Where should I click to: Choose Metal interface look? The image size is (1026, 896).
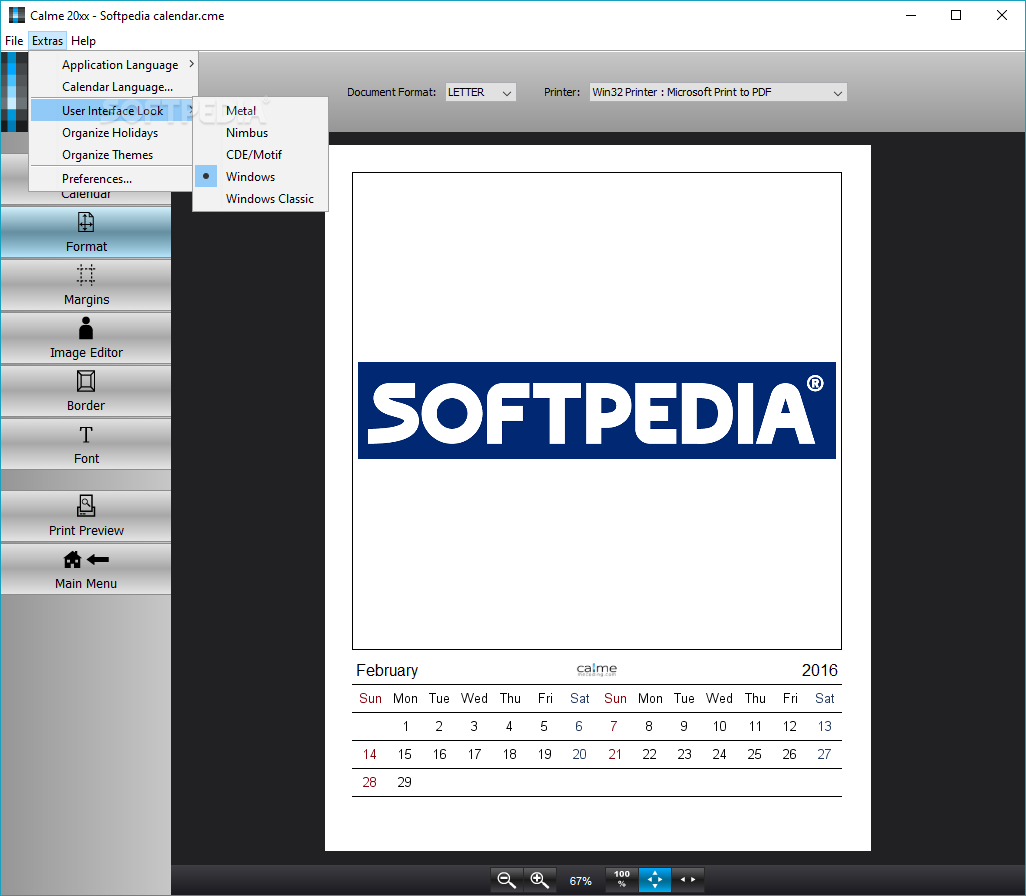click(x=260, y=111)
